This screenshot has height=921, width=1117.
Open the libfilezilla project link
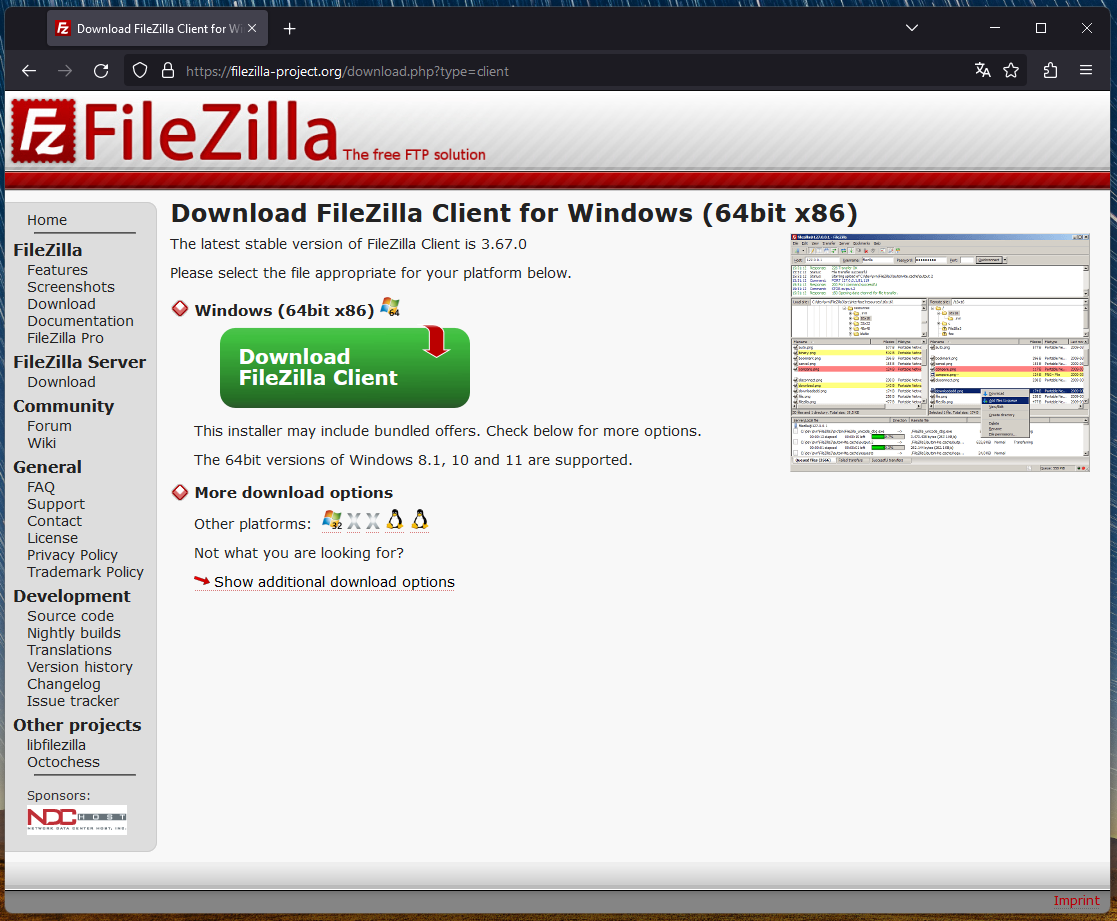[x=56, y=745]
